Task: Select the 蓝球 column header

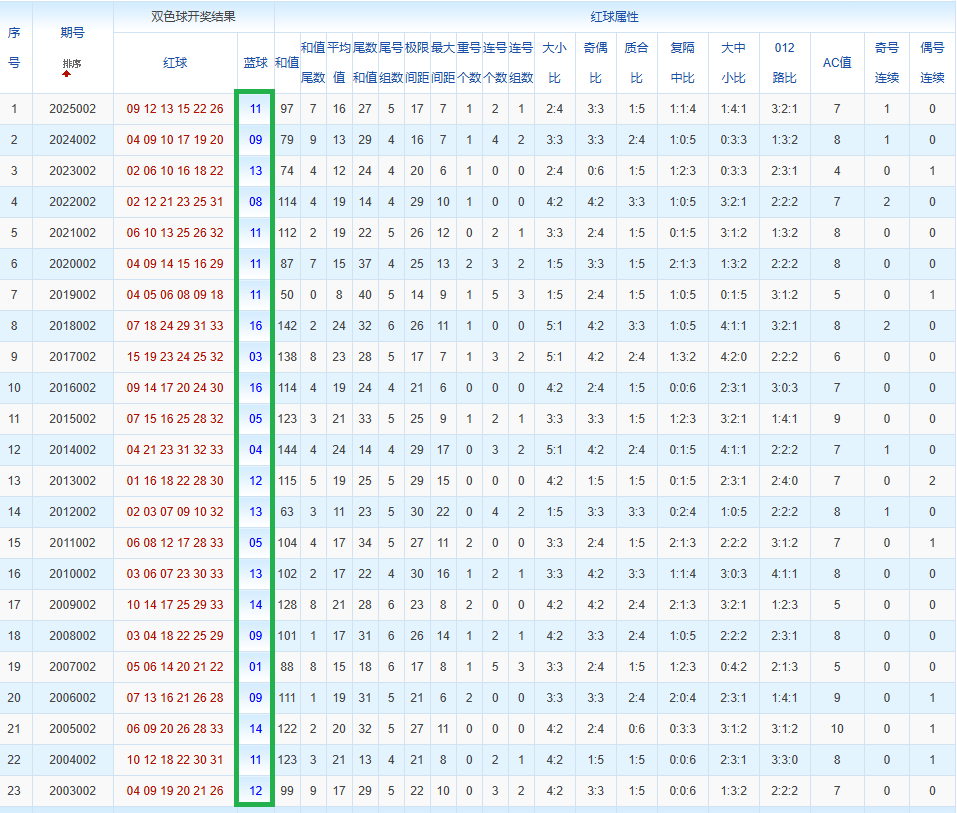Action: [x=256, y=62]
